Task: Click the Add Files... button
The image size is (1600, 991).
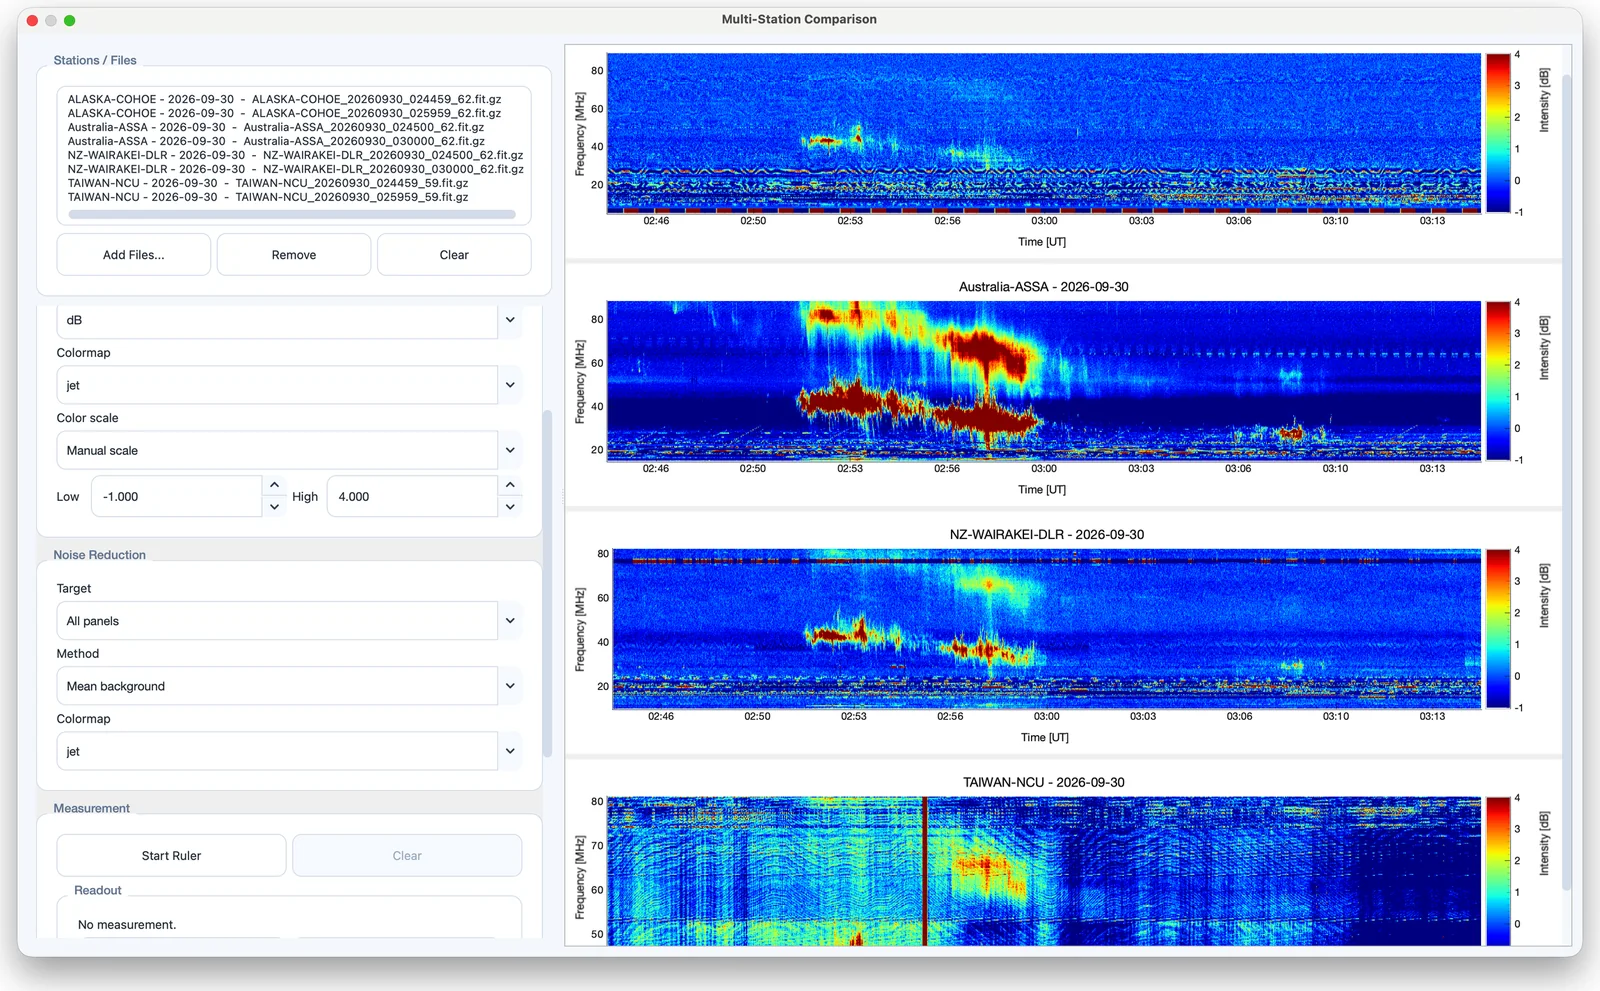Action: click(x=134, y=255)
